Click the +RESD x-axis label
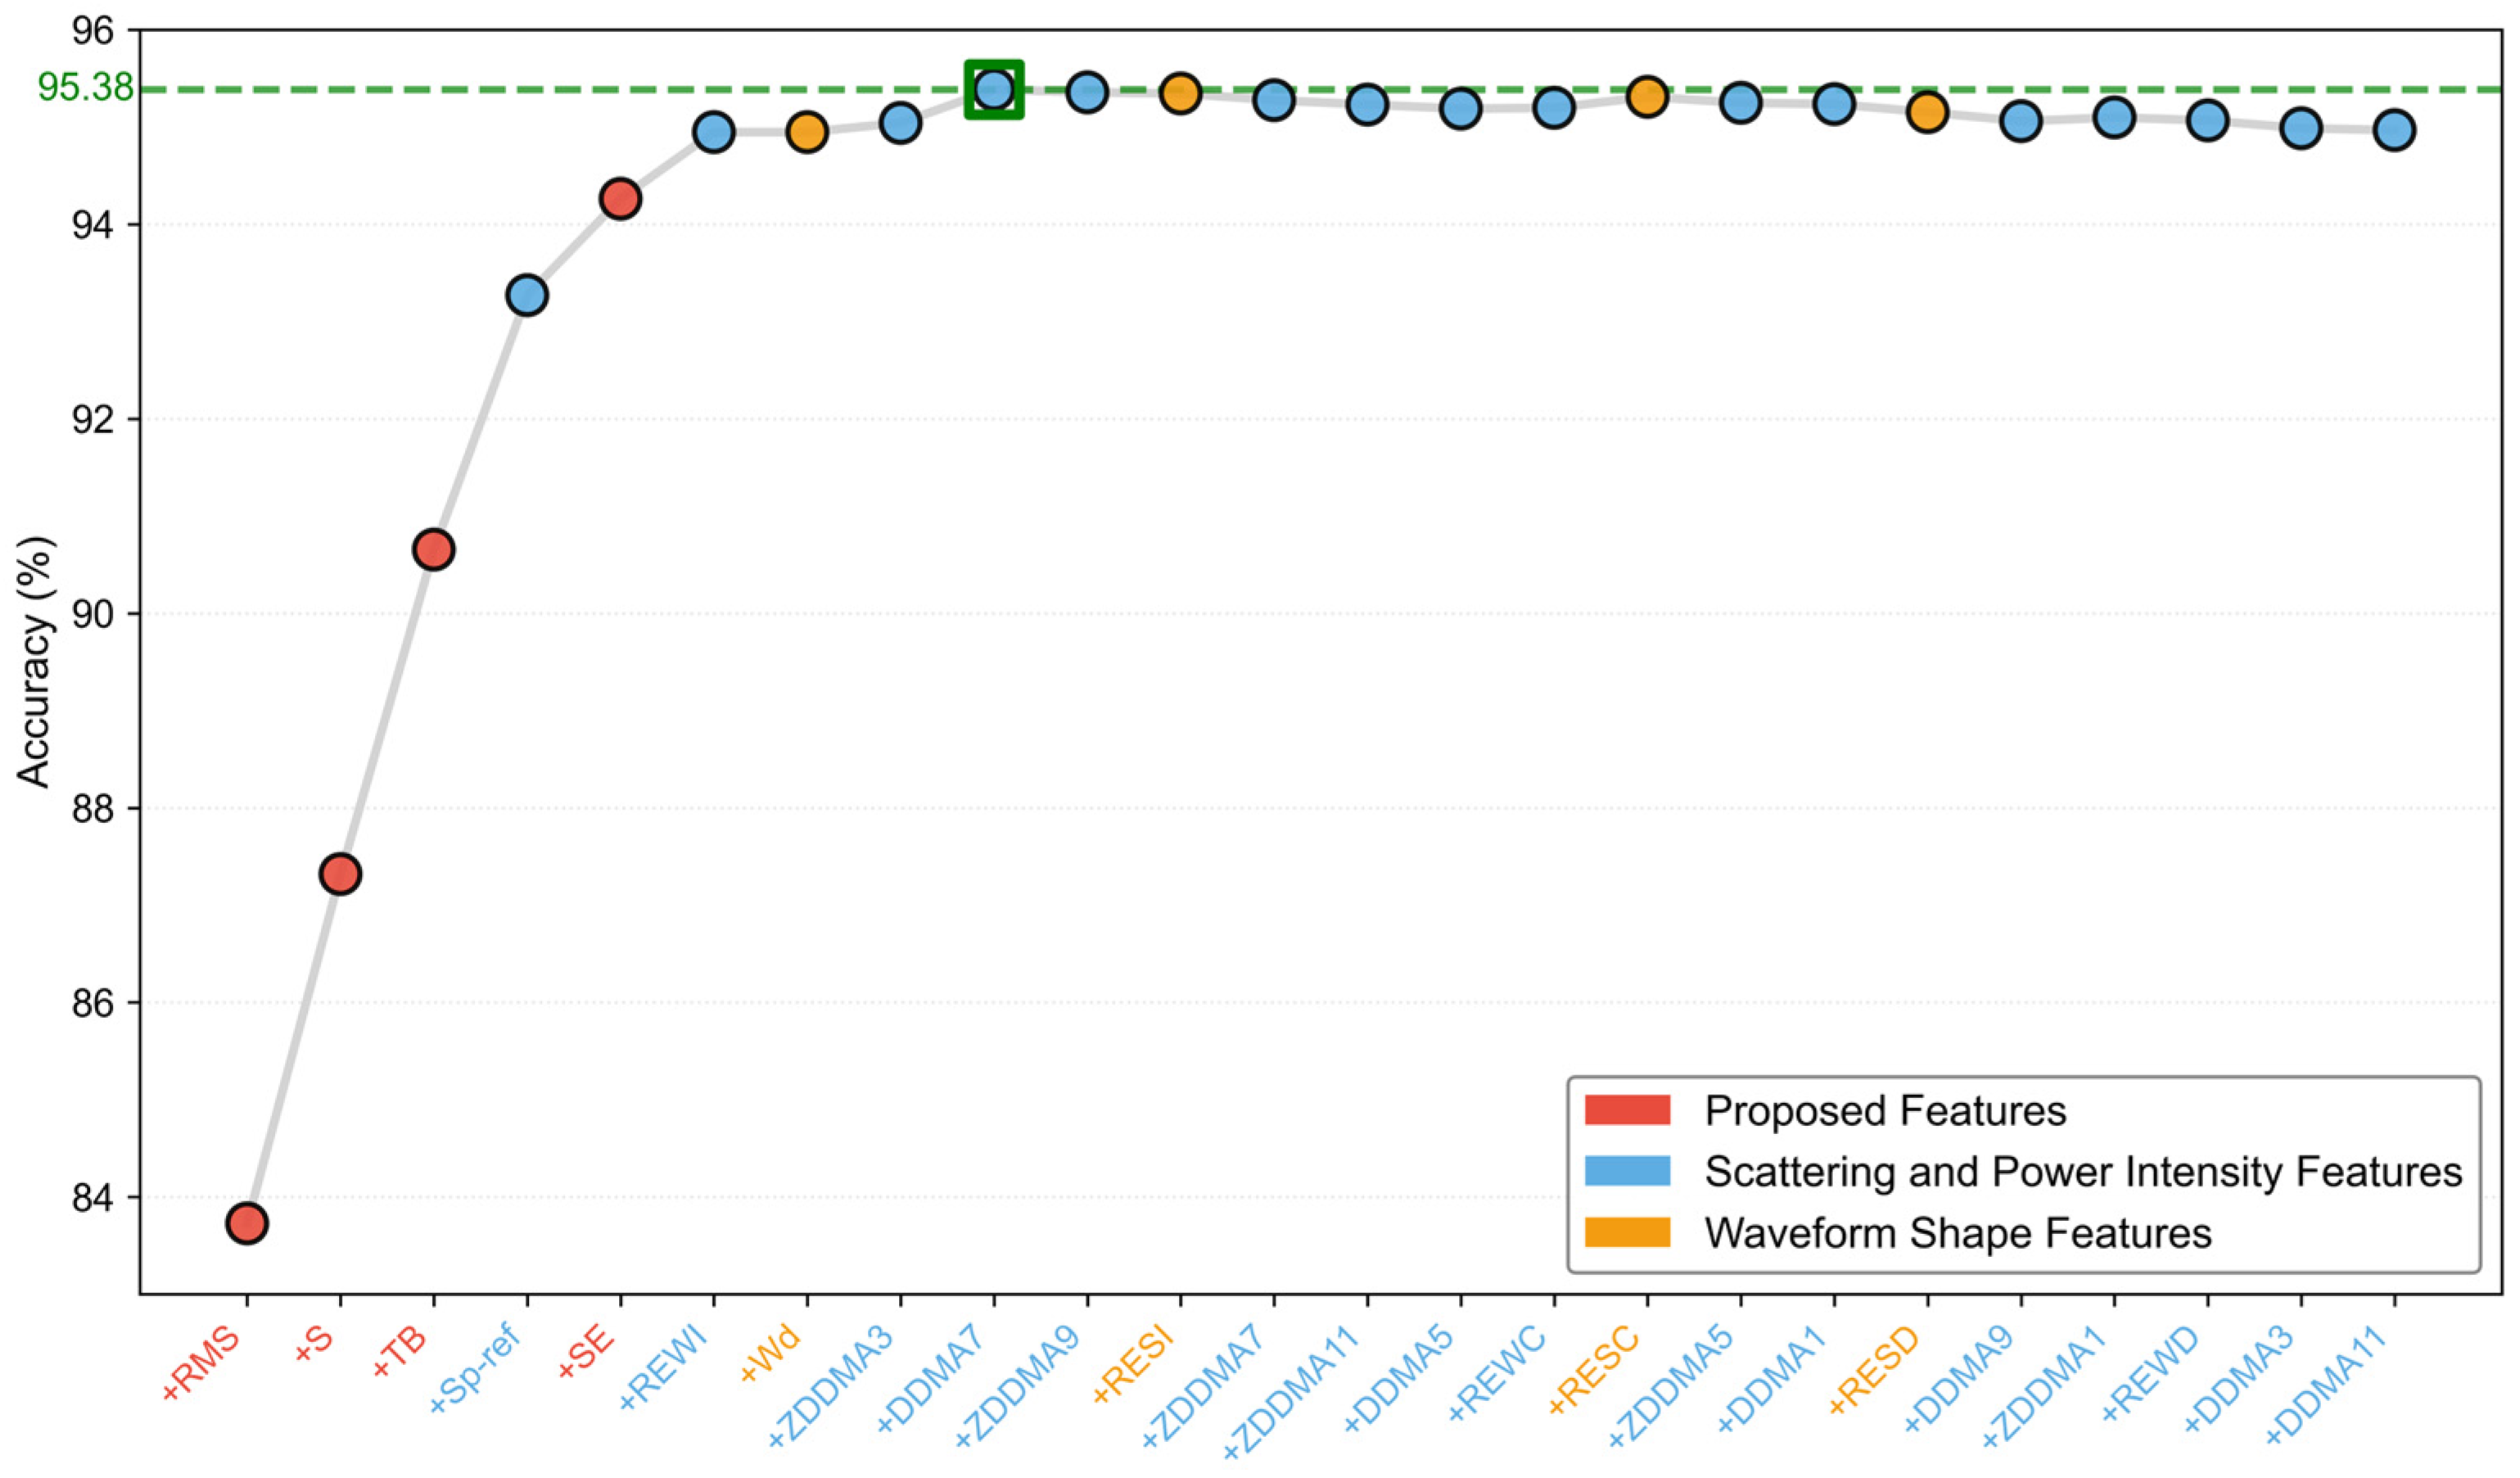 pos(1875,1371)
